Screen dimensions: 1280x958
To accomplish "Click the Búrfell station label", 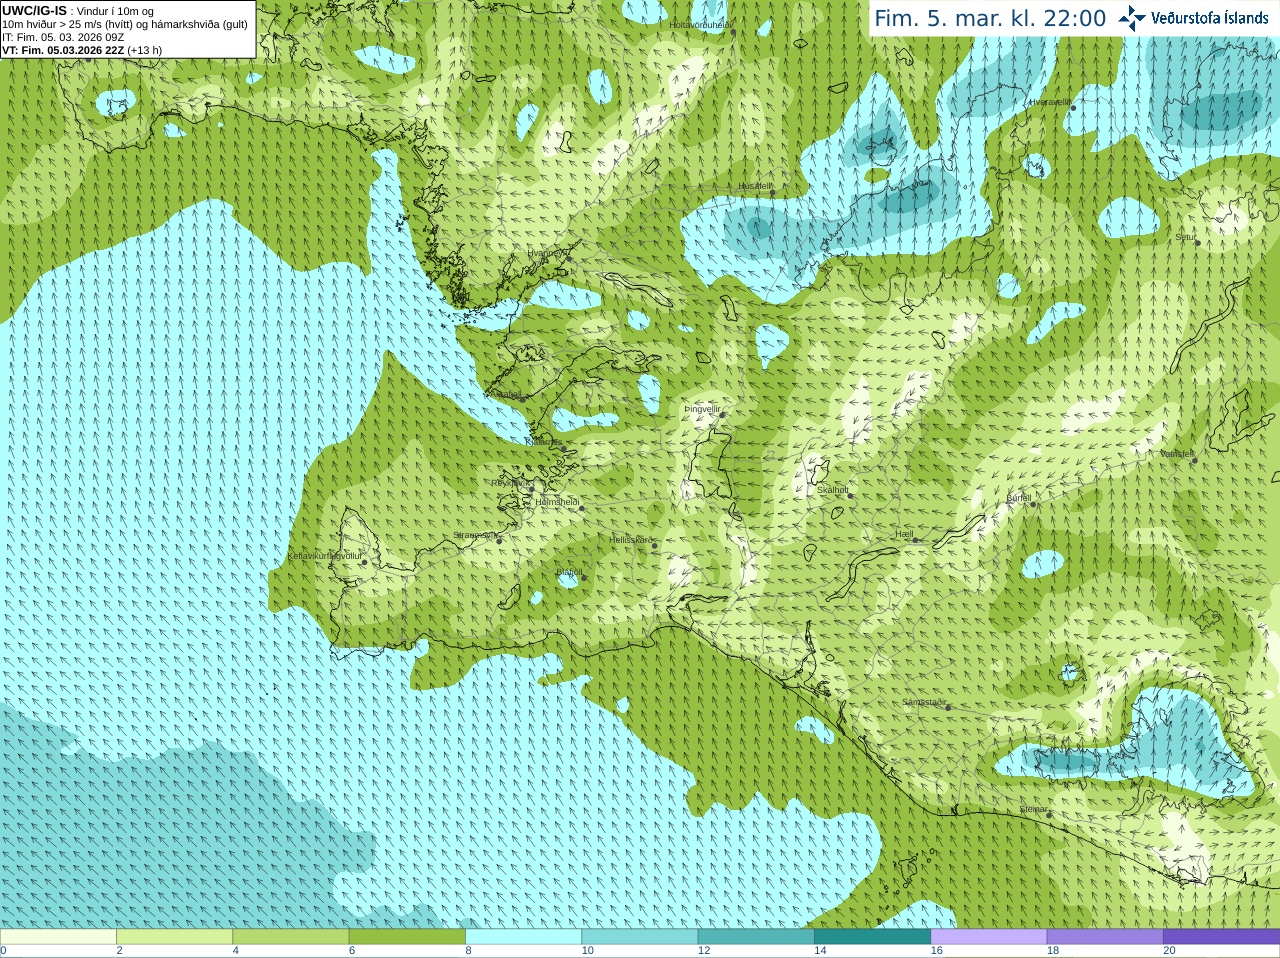I will click(1018, 498).
